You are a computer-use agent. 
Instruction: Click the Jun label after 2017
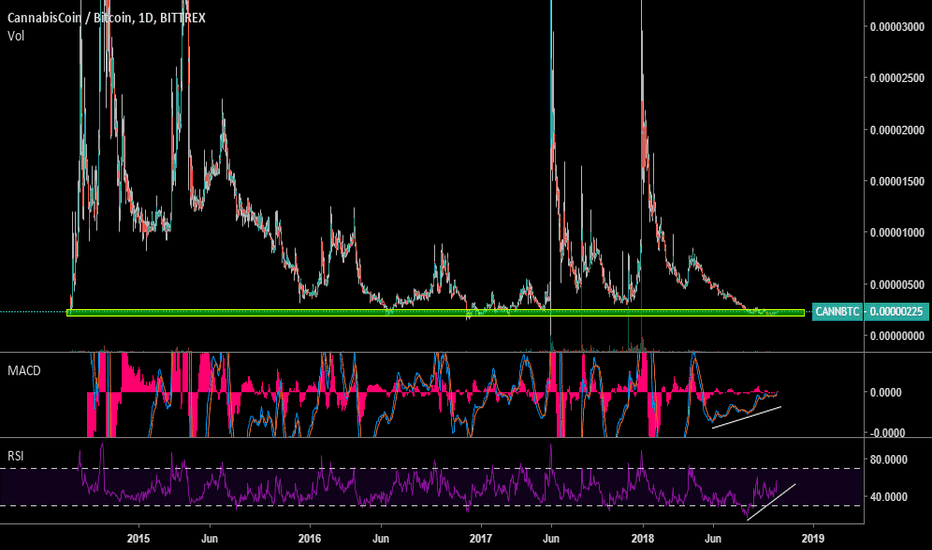[x=551, y=538]
